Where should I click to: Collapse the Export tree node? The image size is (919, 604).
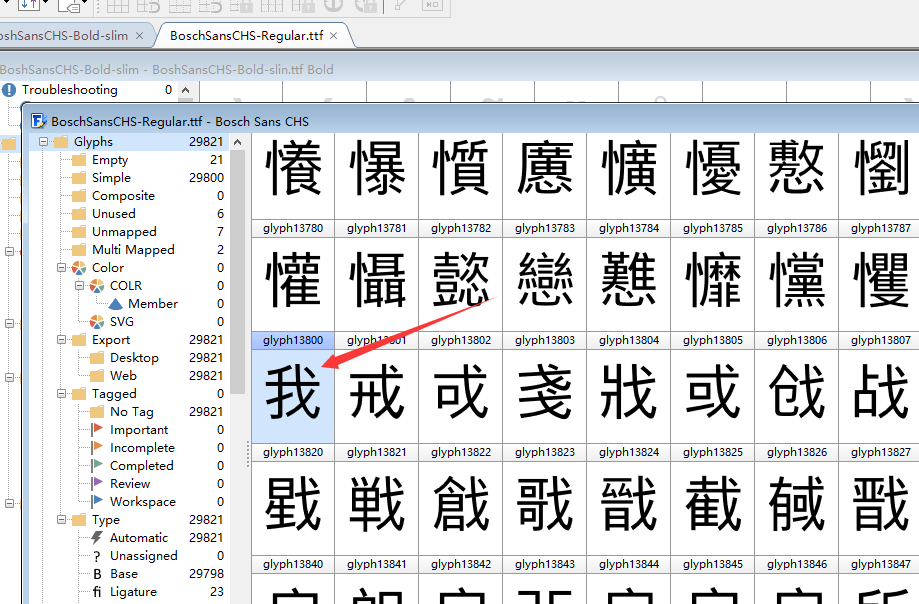click(62, 340)
